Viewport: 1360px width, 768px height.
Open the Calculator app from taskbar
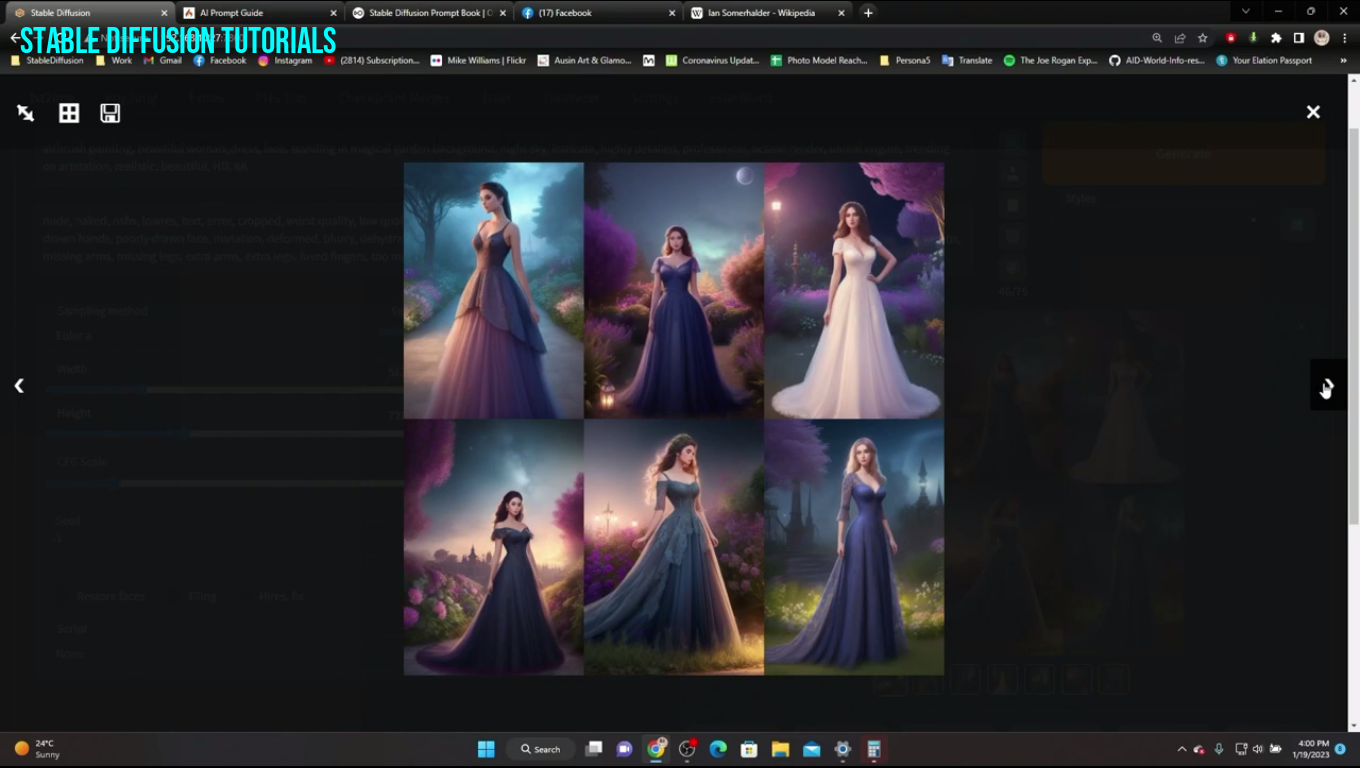874,749
